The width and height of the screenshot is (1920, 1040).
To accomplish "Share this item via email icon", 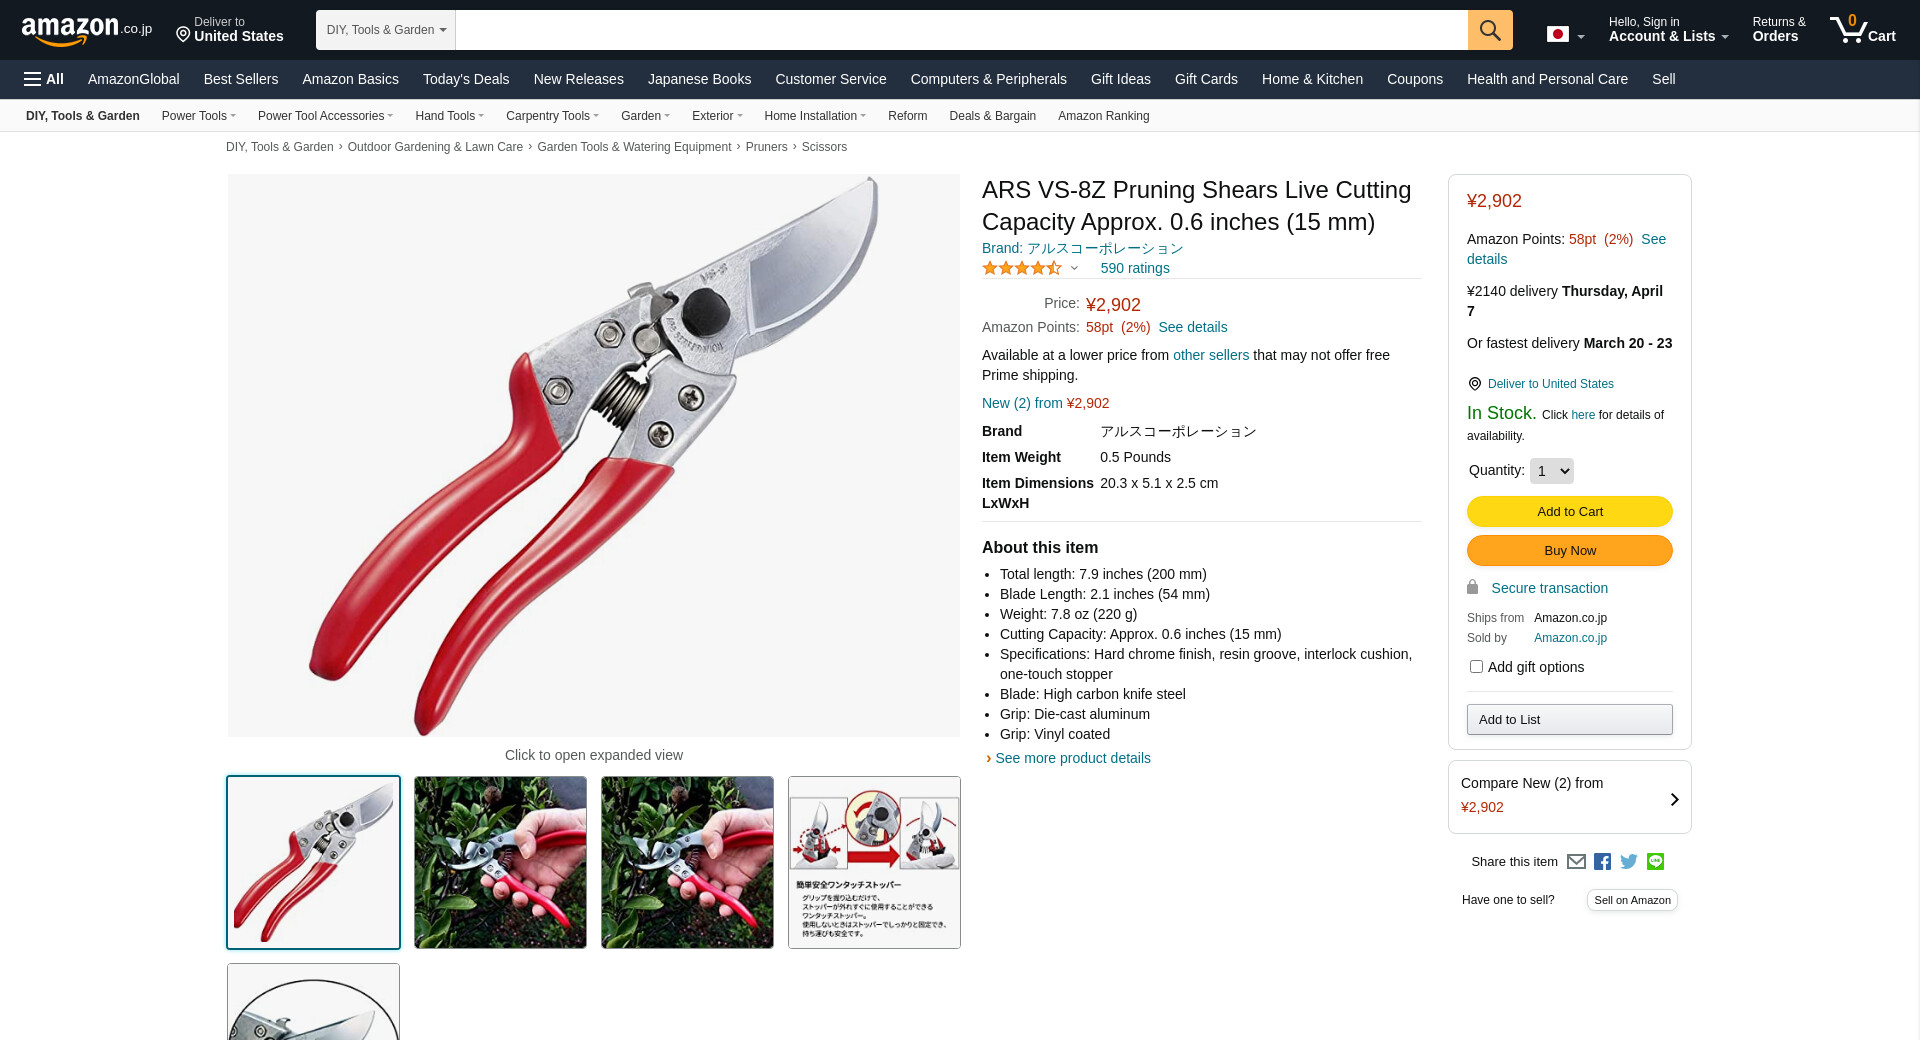I will pos(1576,861).
